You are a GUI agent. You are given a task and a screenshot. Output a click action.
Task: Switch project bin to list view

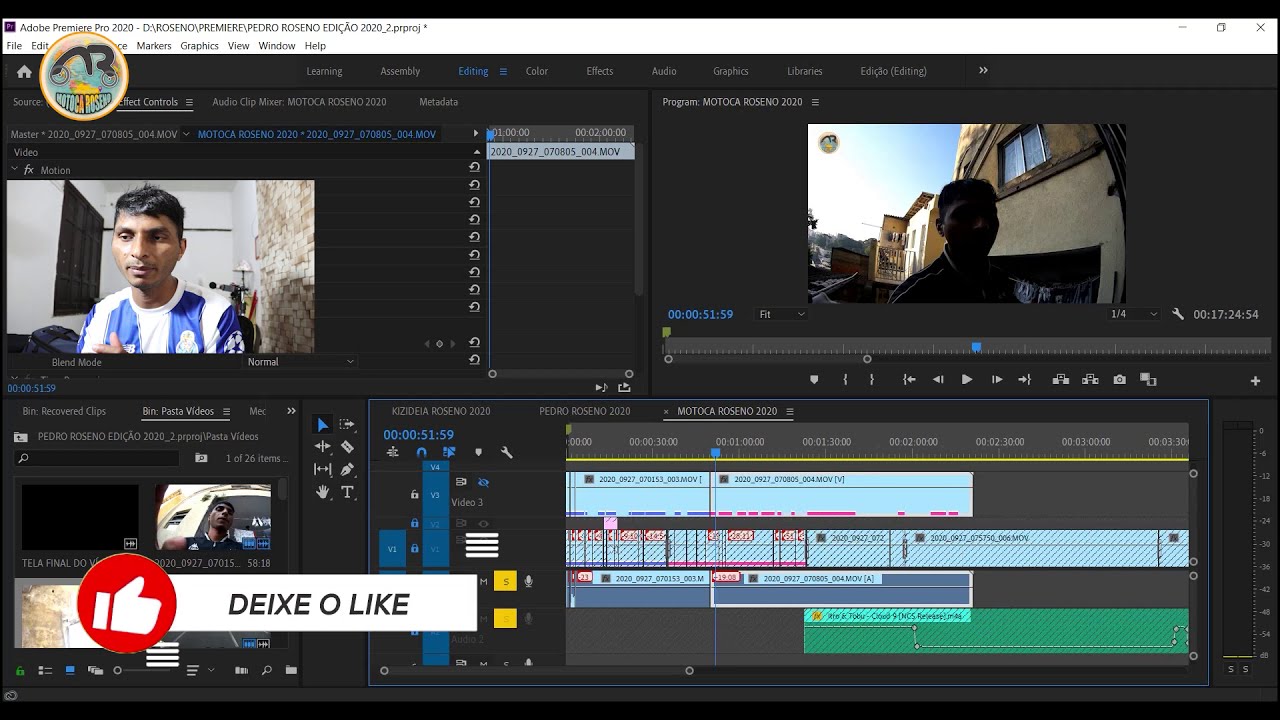(x=45, y=671)
